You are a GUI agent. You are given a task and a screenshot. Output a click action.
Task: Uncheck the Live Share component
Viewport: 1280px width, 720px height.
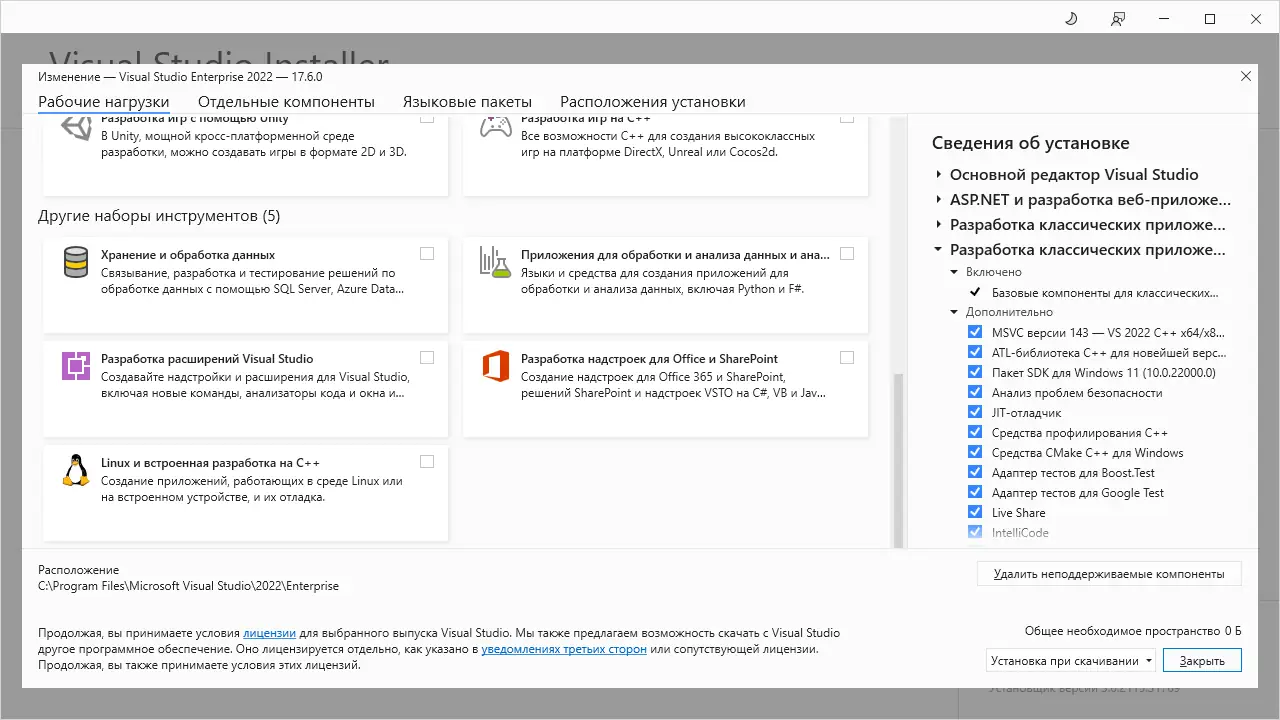975,512
